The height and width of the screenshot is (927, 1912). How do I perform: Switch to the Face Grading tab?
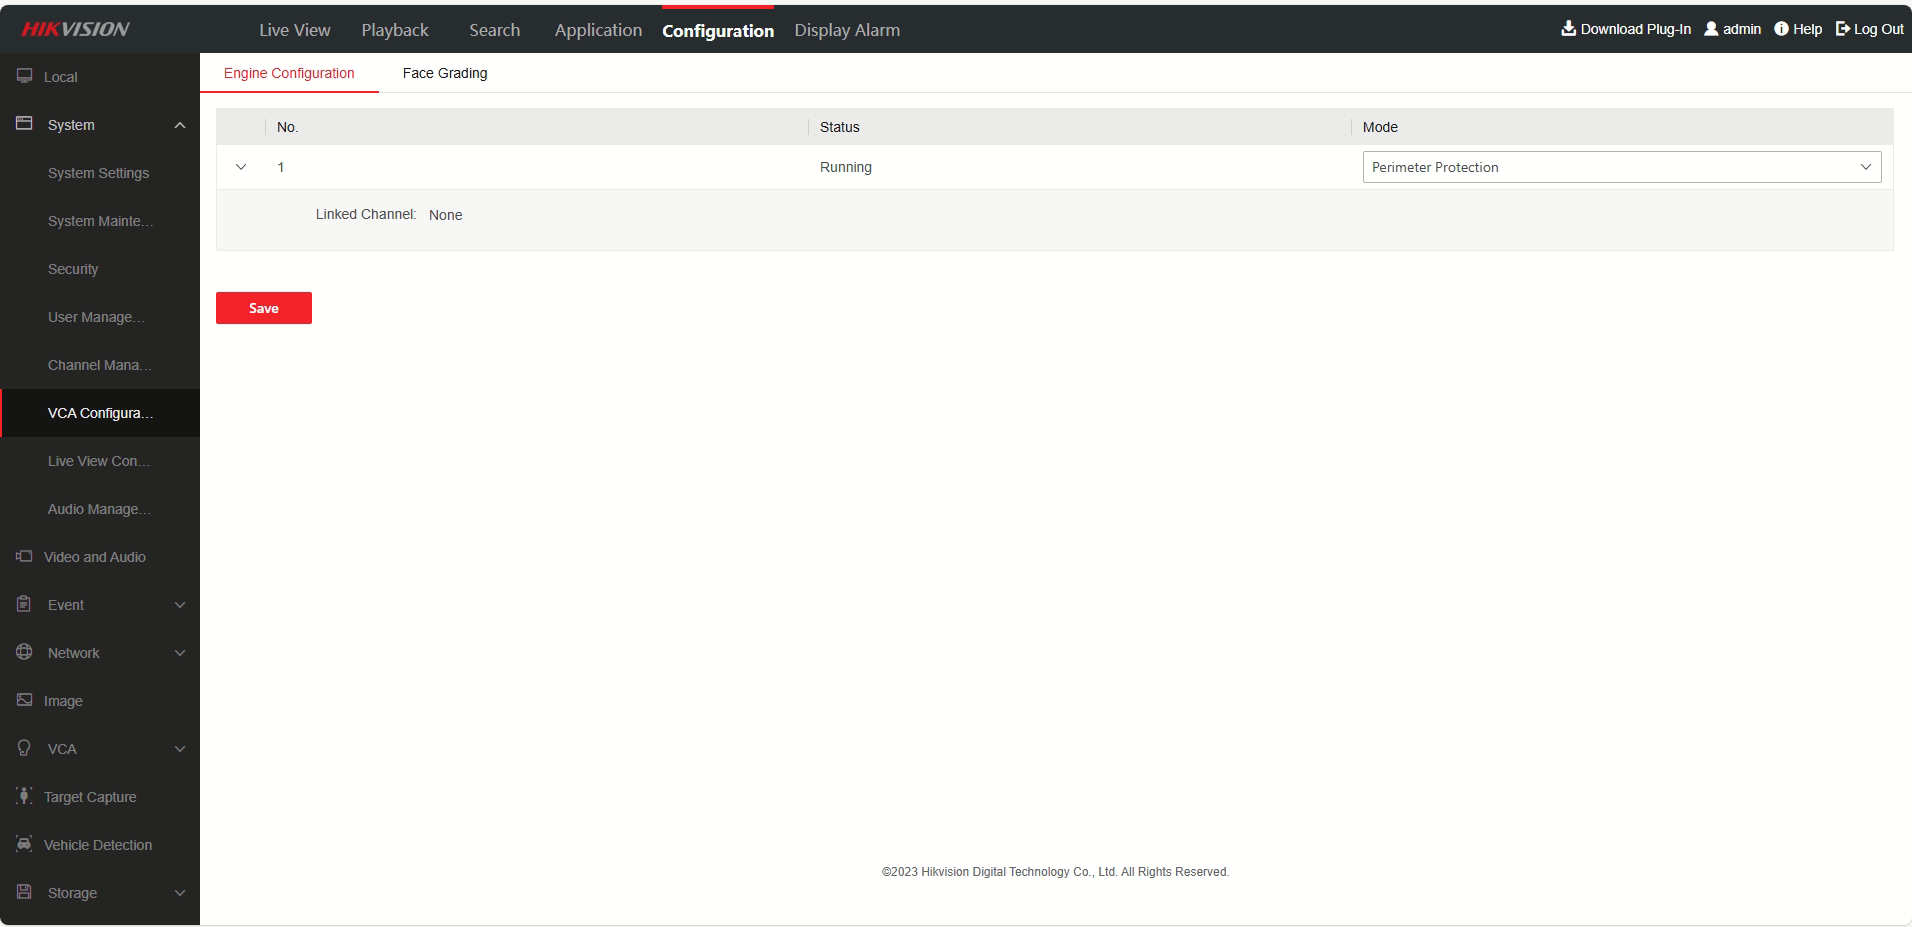(445, 73)
